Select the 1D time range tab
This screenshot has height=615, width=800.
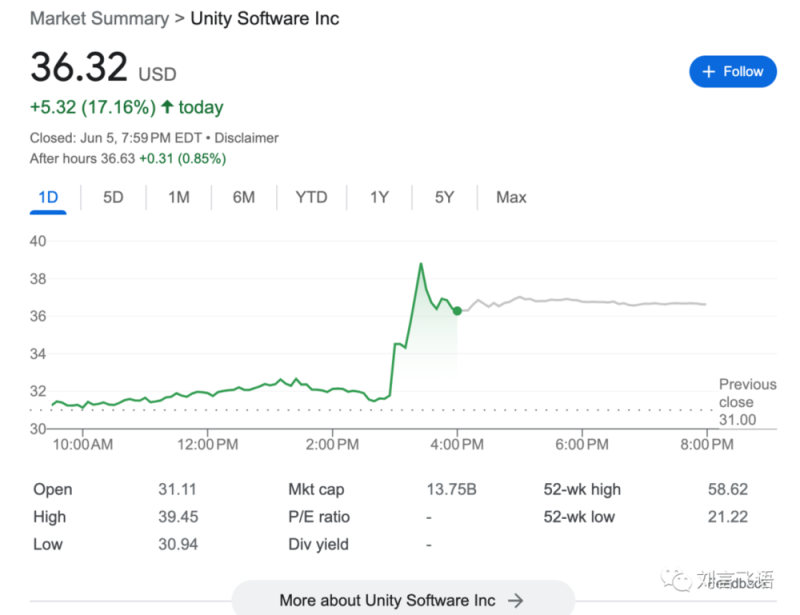point(48,197)
